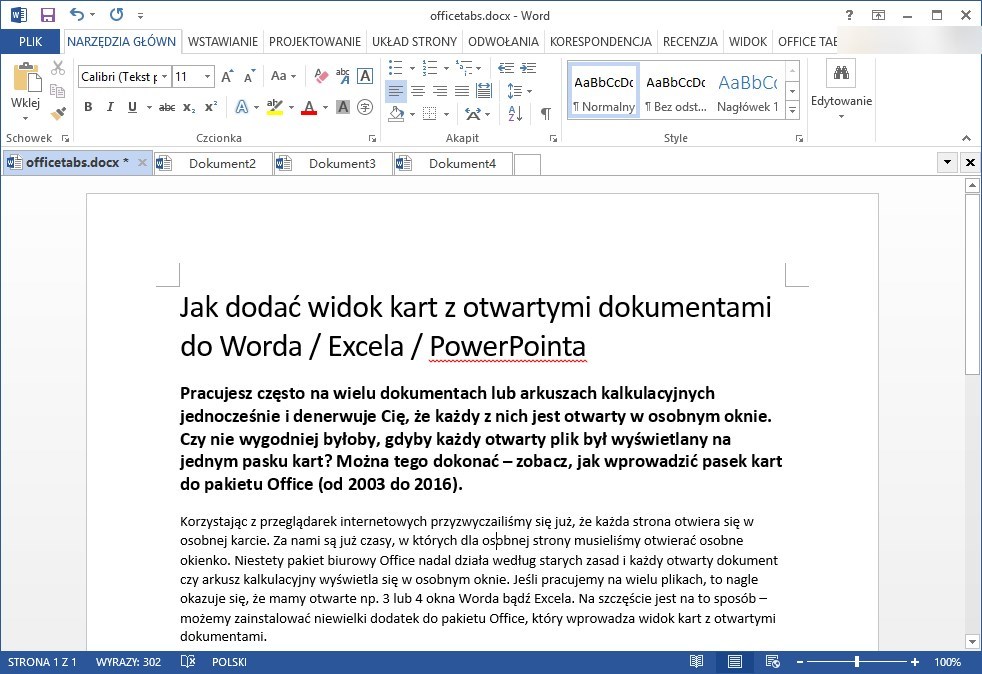
Task: Toggle superscript formatting
Action: click(211, 107)
